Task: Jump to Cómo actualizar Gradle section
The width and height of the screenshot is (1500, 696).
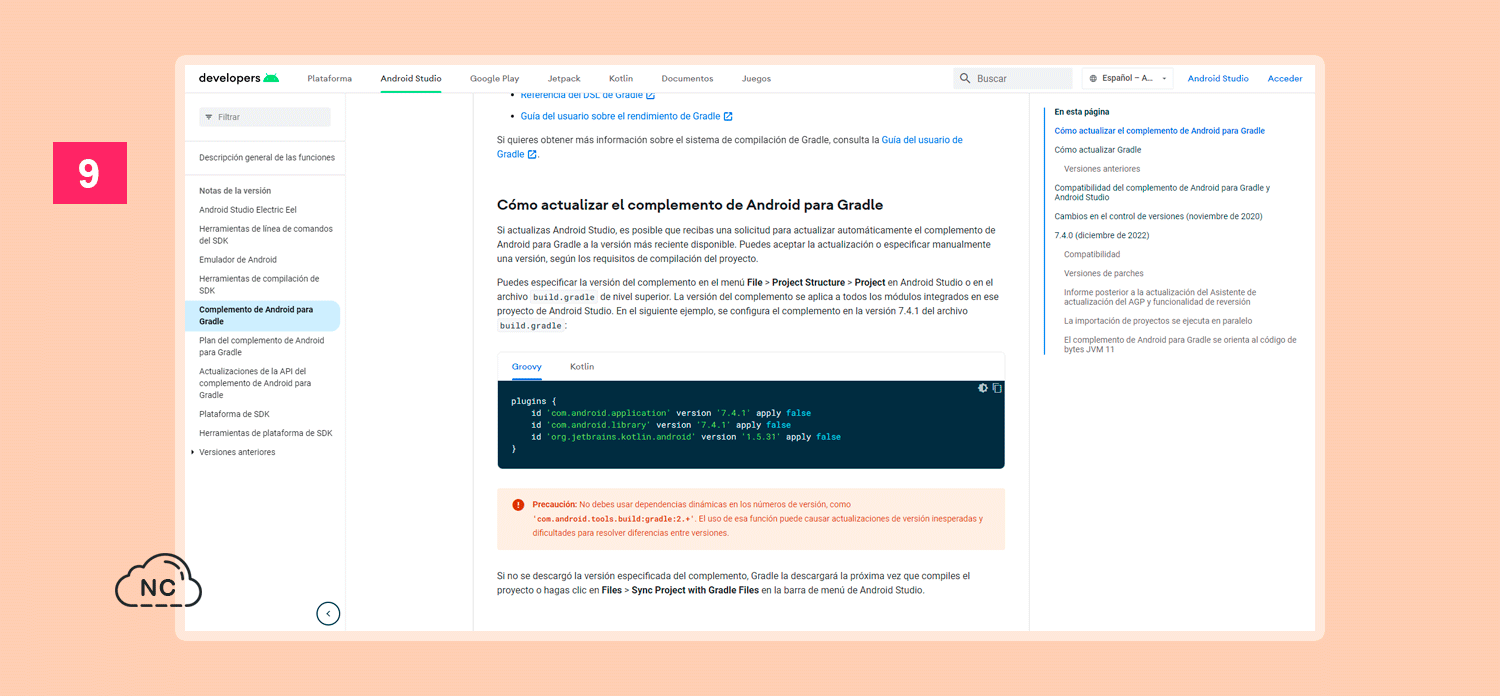Action: click(1098, 150)
